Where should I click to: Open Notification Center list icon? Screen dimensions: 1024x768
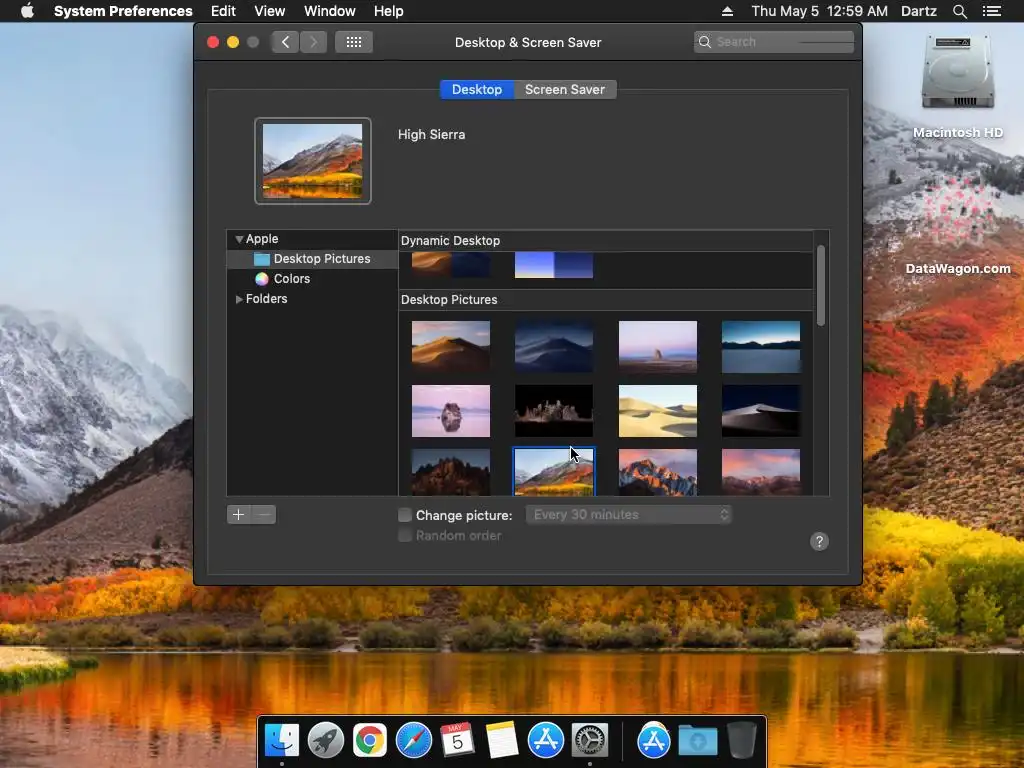pos(992,11)
